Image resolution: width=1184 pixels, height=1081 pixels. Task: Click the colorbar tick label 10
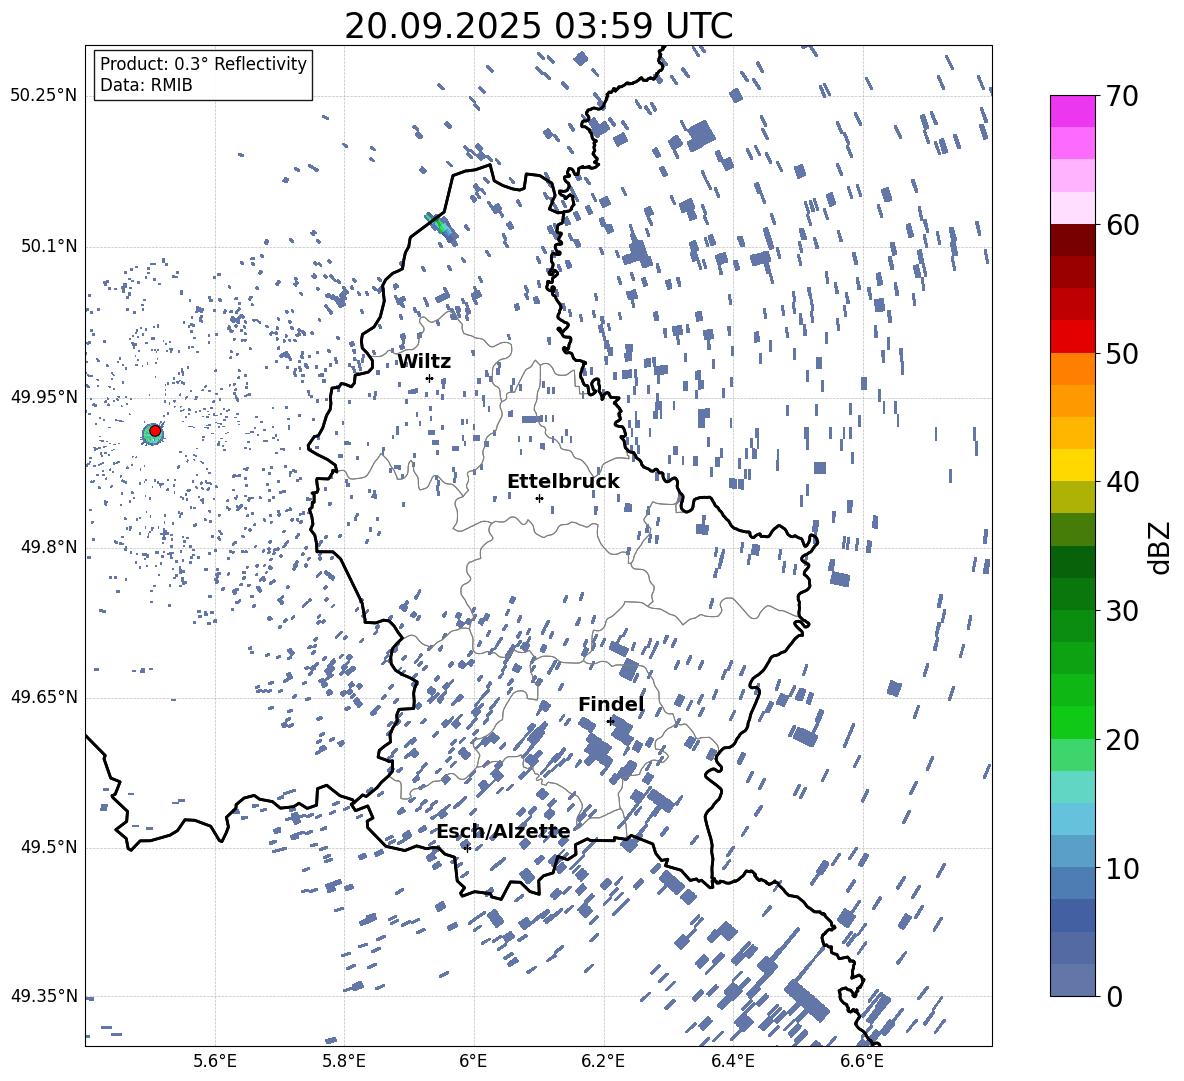point(1122,868)
